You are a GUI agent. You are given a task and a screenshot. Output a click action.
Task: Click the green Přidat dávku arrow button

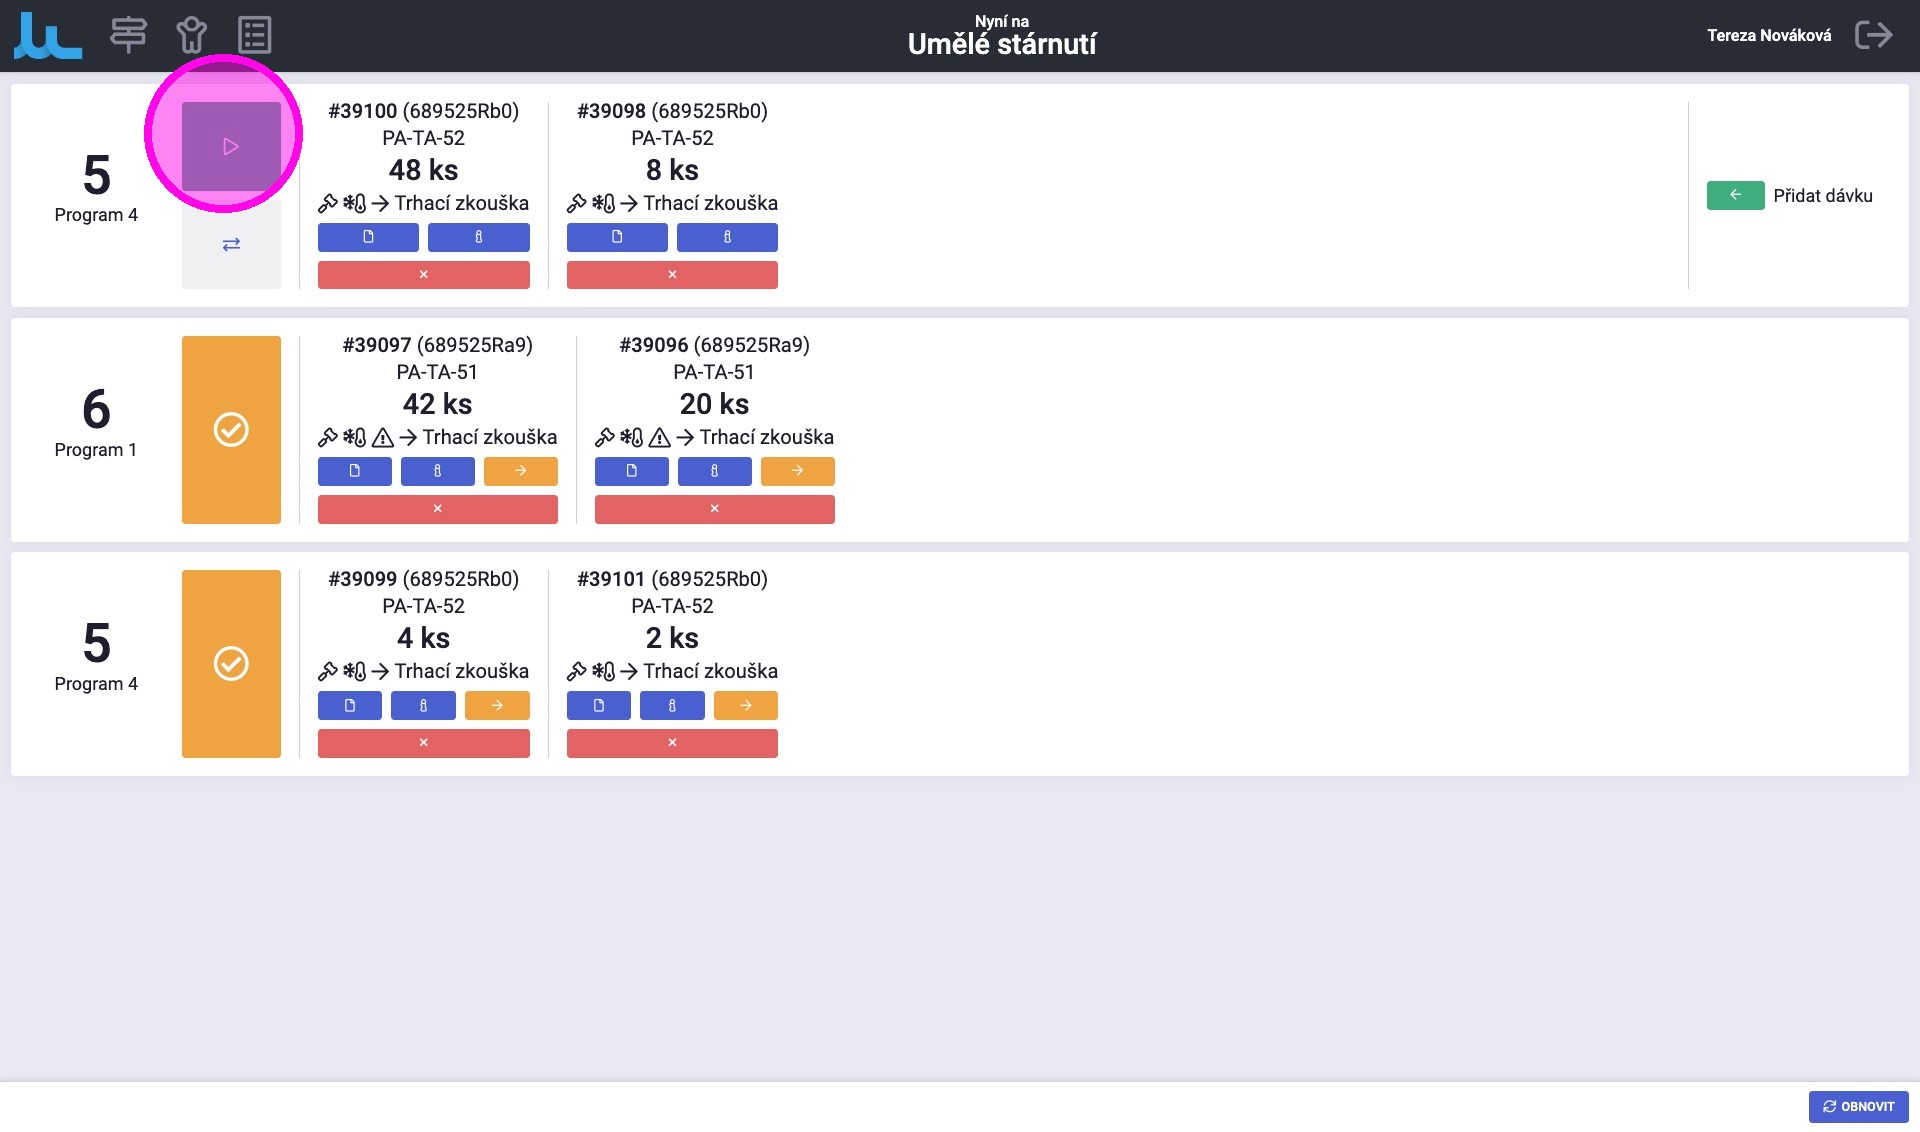[1735, 195]
